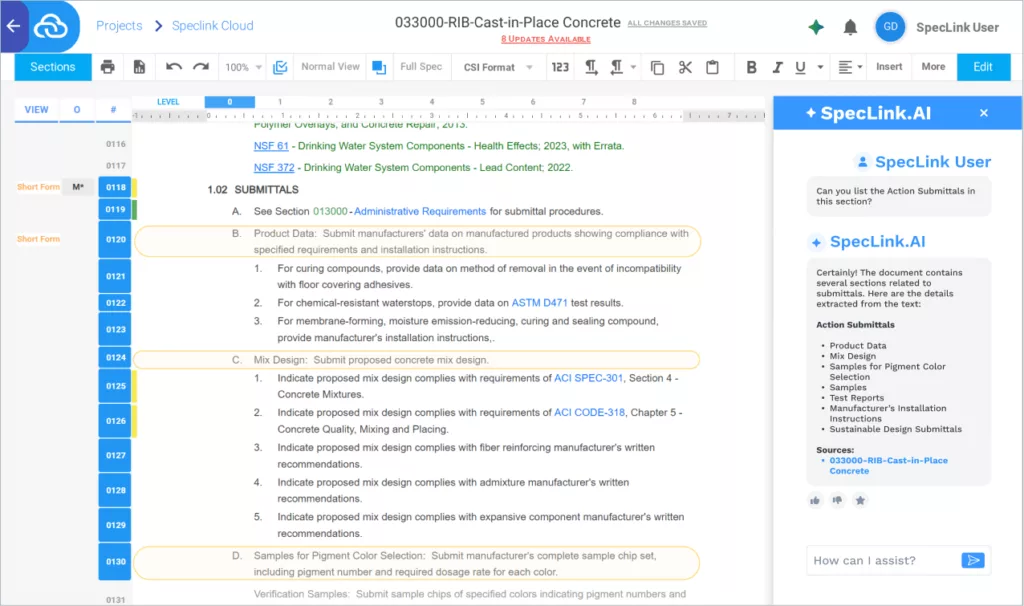Open NSF 372 reference link
This screenshot has height=606, width=1024.
point(274,167)
